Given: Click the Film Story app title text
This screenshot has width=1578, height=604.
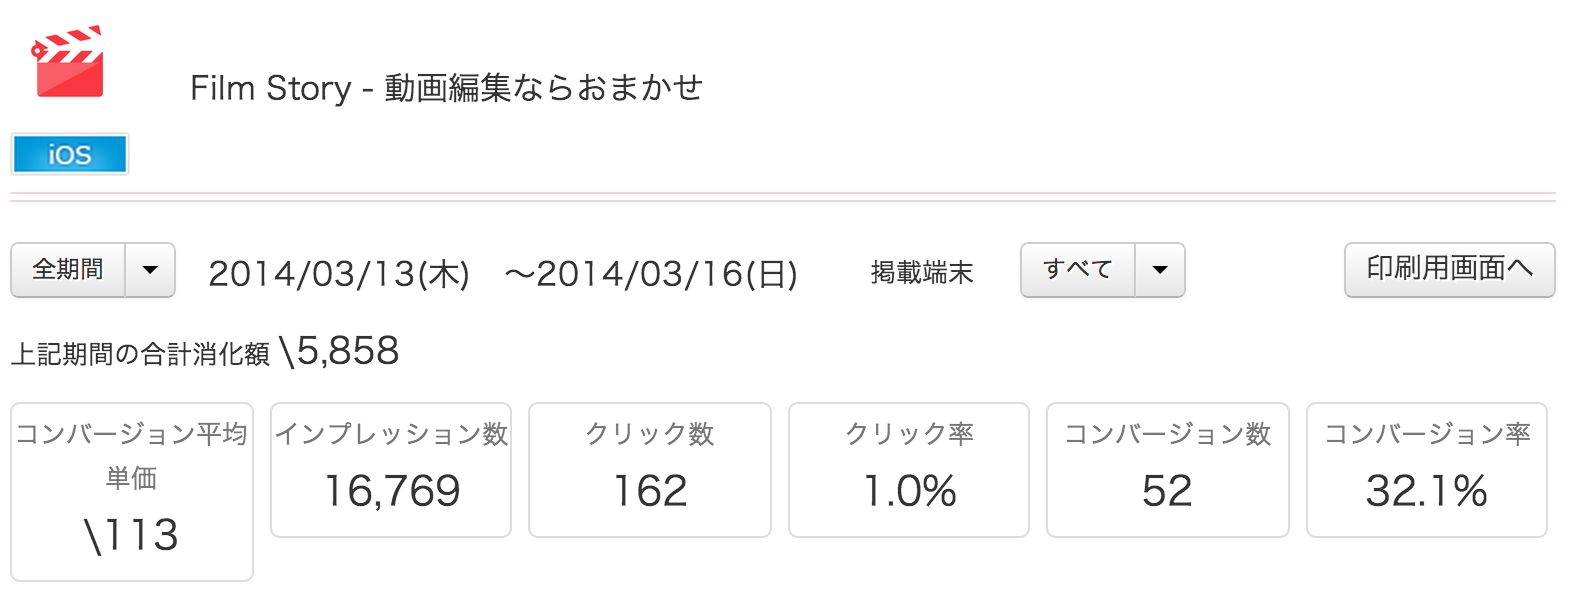Looking at the screenshot, I should click(x=446, y=88).
